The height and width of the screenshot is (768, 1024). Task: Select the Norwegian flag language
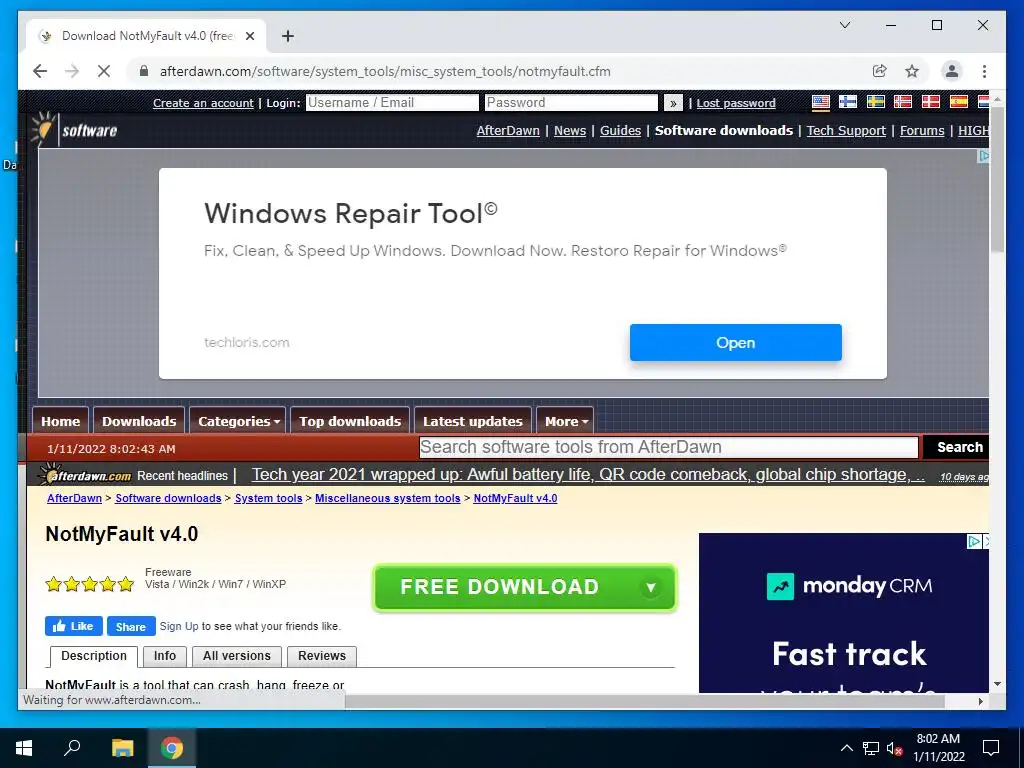(903, 102)
